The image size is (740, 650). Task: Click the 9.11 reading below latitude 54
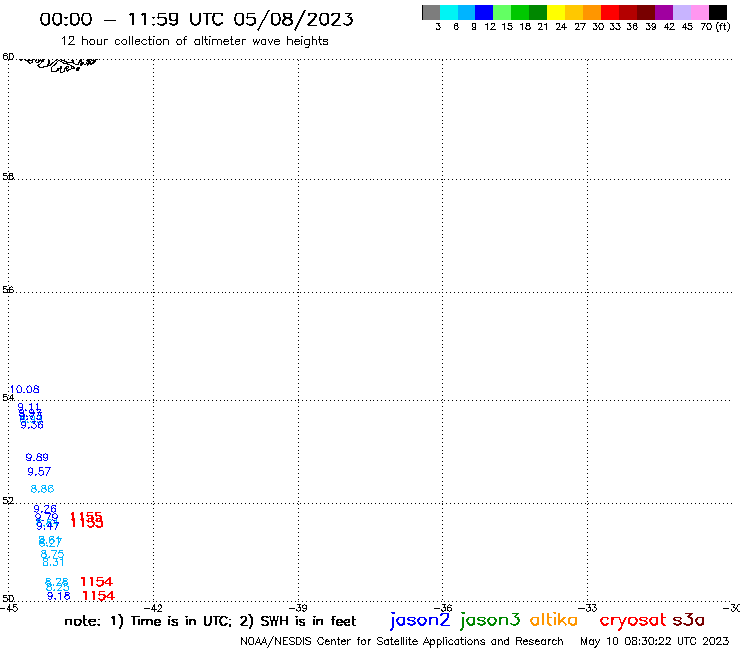pyautogui.click(x=29, y=406)
